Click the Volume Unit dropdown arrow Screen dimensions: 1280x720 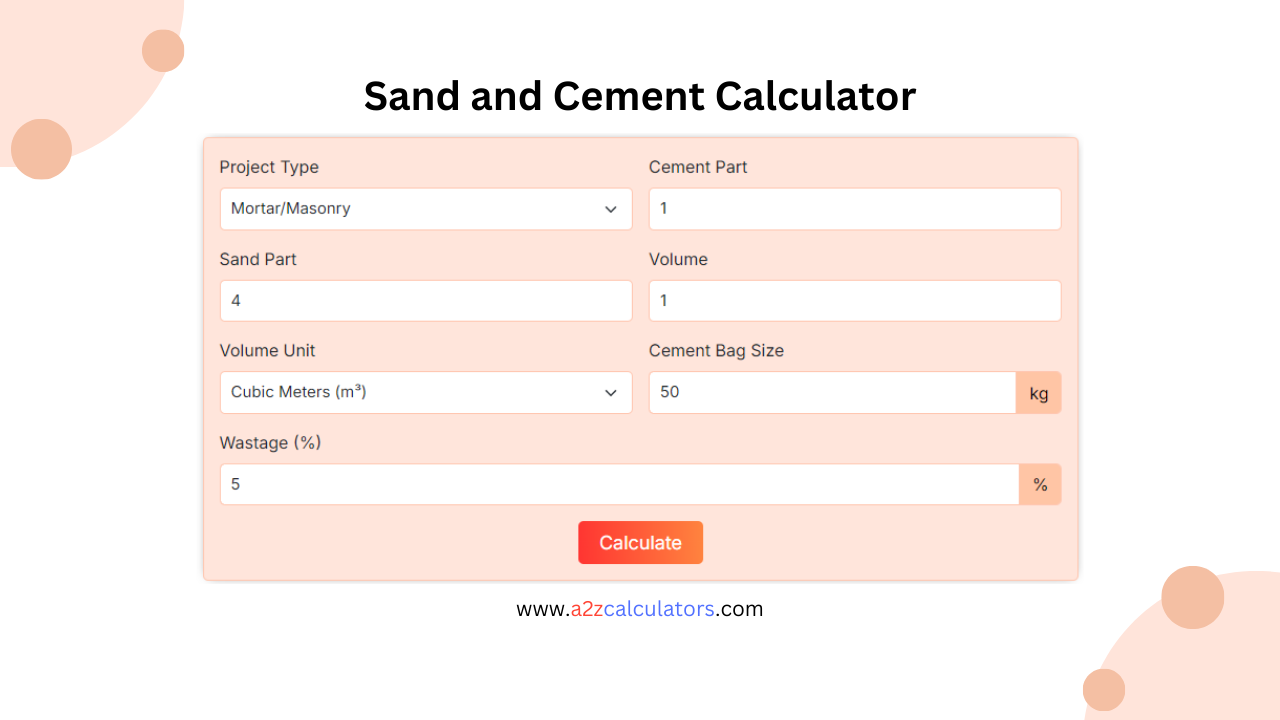611,392
